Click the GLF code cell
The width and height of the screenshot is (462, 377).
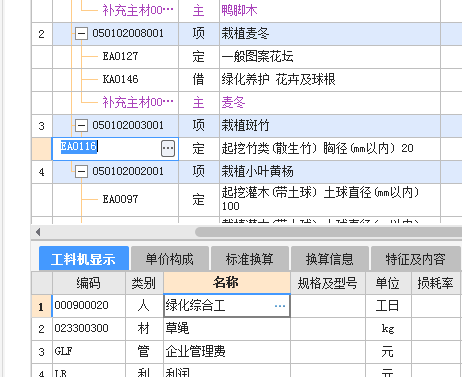coord(89,352)
